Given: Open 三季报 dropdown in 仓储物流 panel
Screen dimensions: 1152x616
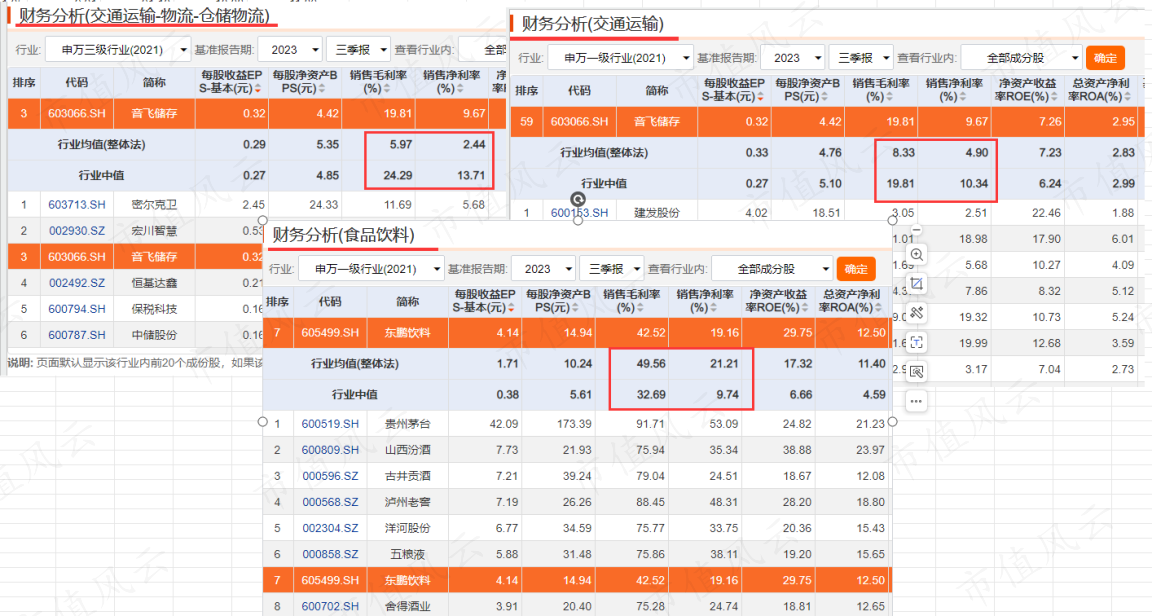Looking at the screenshot, I should pyautogui.click(x=358, y=50).
